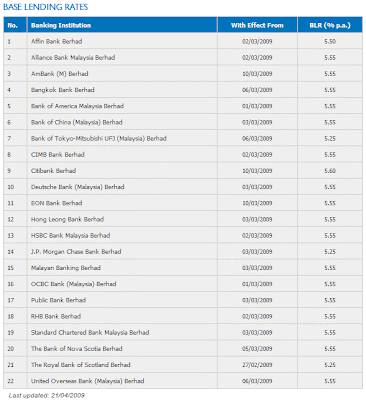Select Bank of China (Malaysia) Berhad
The height and width of the screenshot is (400, 366).
tap(77, 122)
